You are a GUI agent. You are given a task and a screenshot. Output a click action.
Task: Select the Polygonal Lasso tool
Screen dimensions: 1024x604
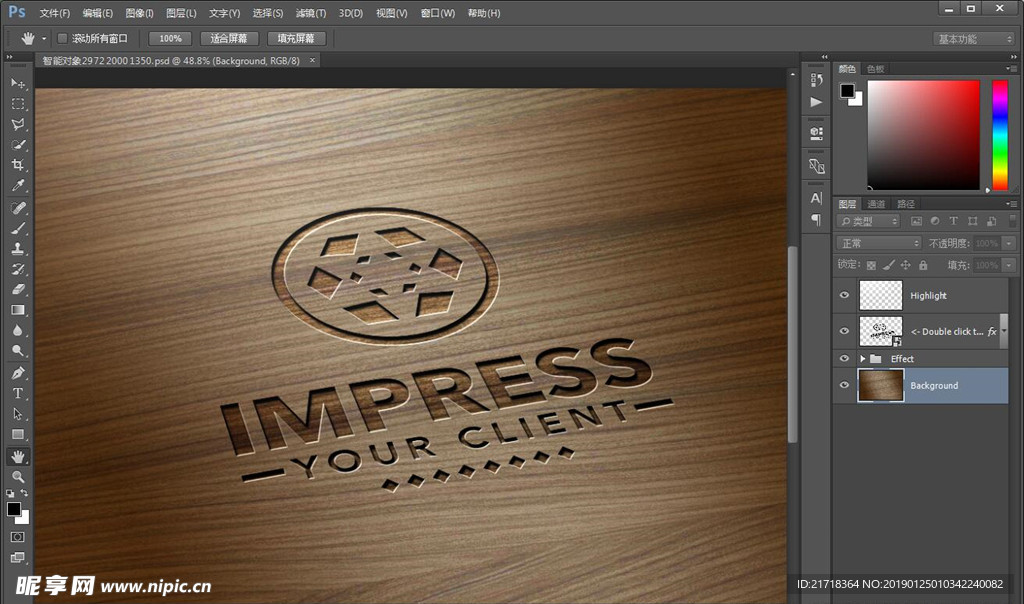18,124
